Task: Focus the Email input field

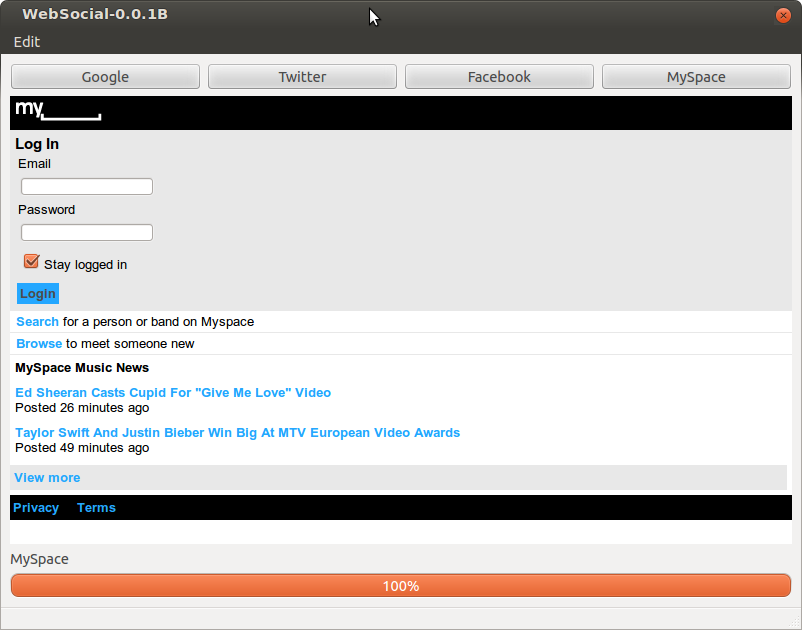Action: pos(87,187)
